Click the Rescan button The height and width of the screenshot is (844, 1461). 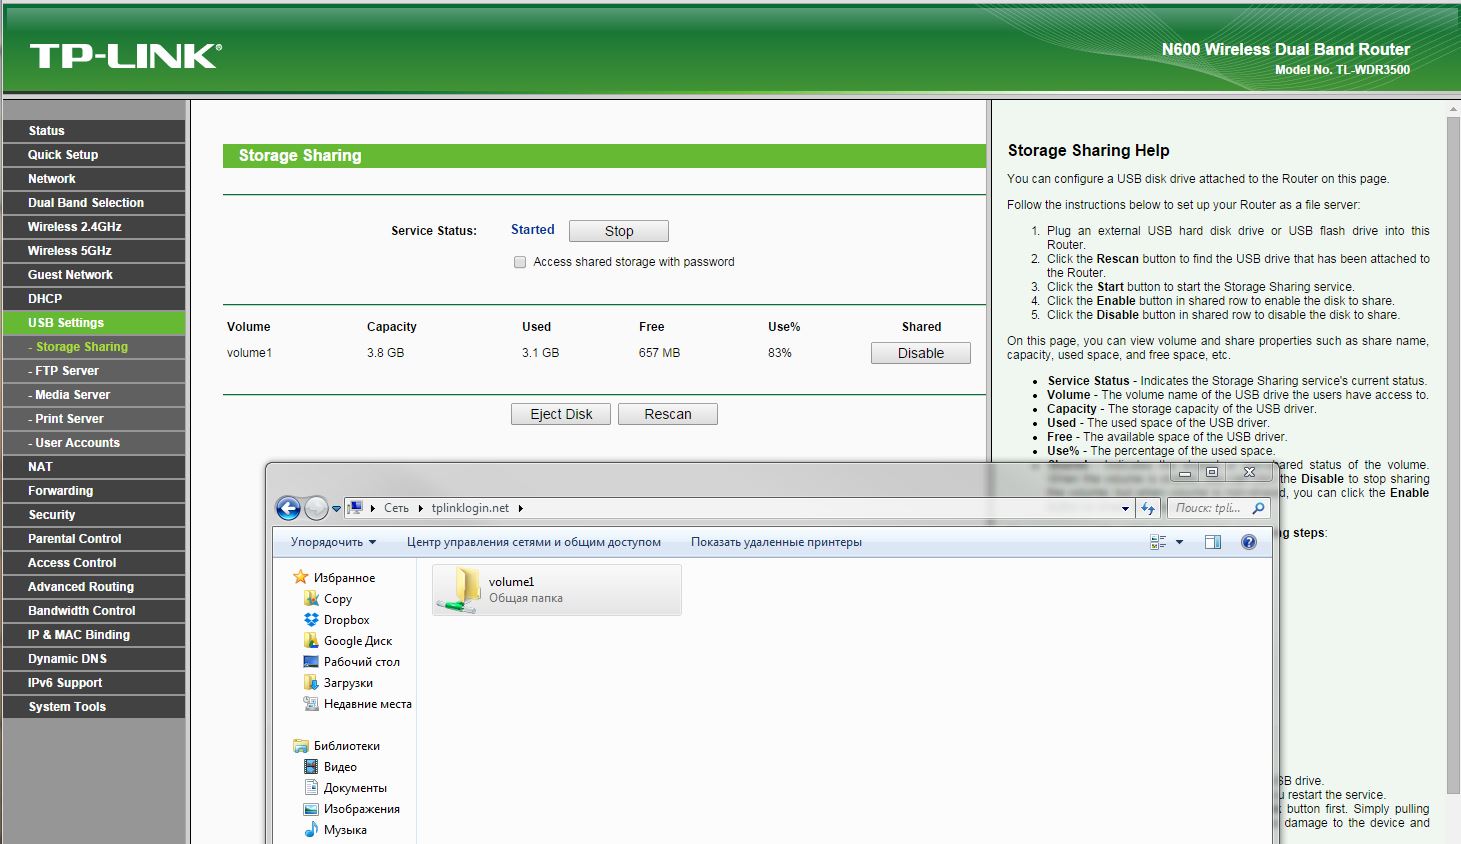668,414
